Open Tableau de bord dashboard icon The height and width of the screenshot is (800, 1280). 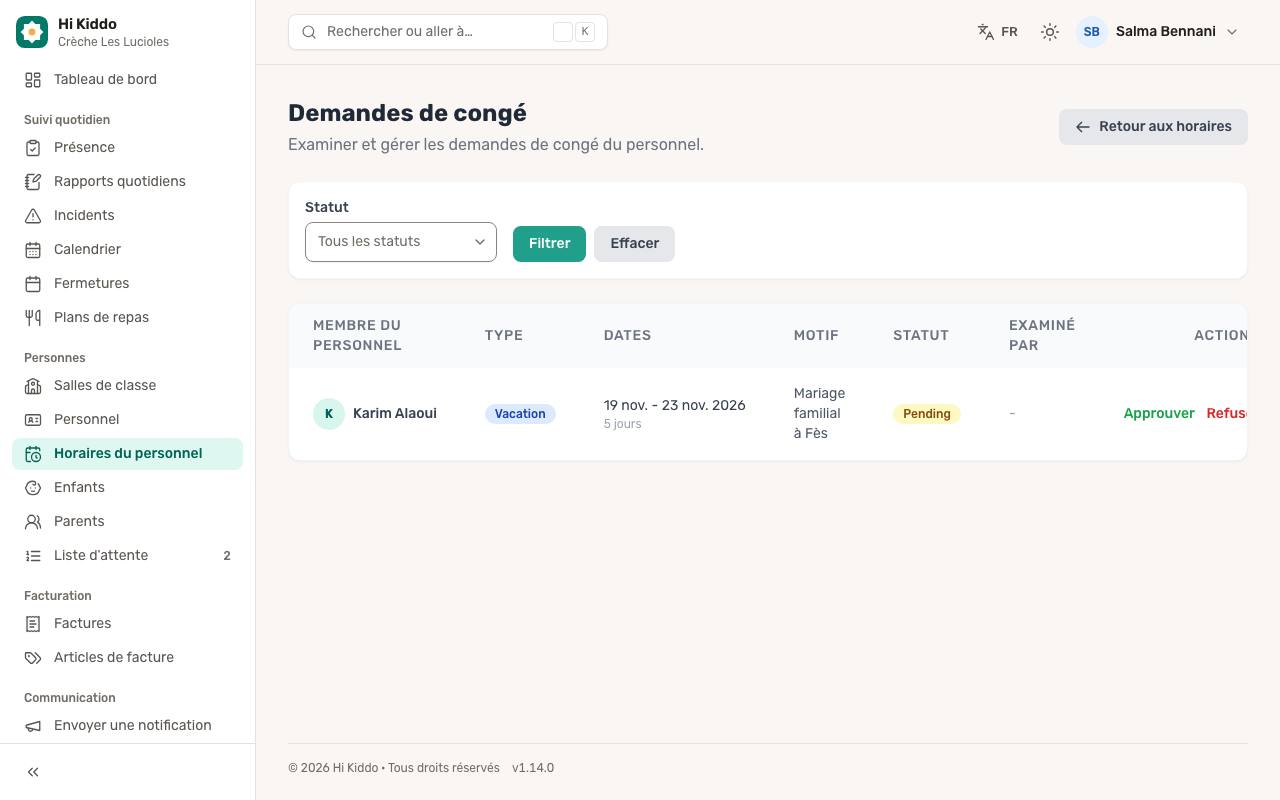tap(33, 80)
